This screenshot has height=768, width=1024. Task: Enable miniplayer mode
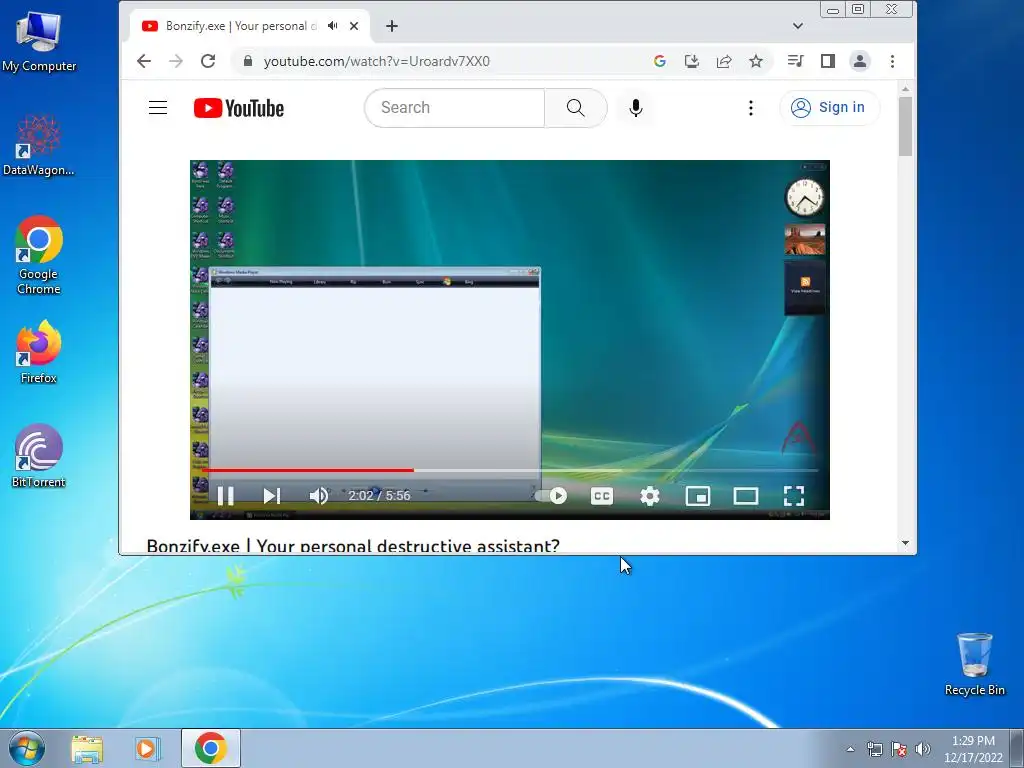coord(697,496)
